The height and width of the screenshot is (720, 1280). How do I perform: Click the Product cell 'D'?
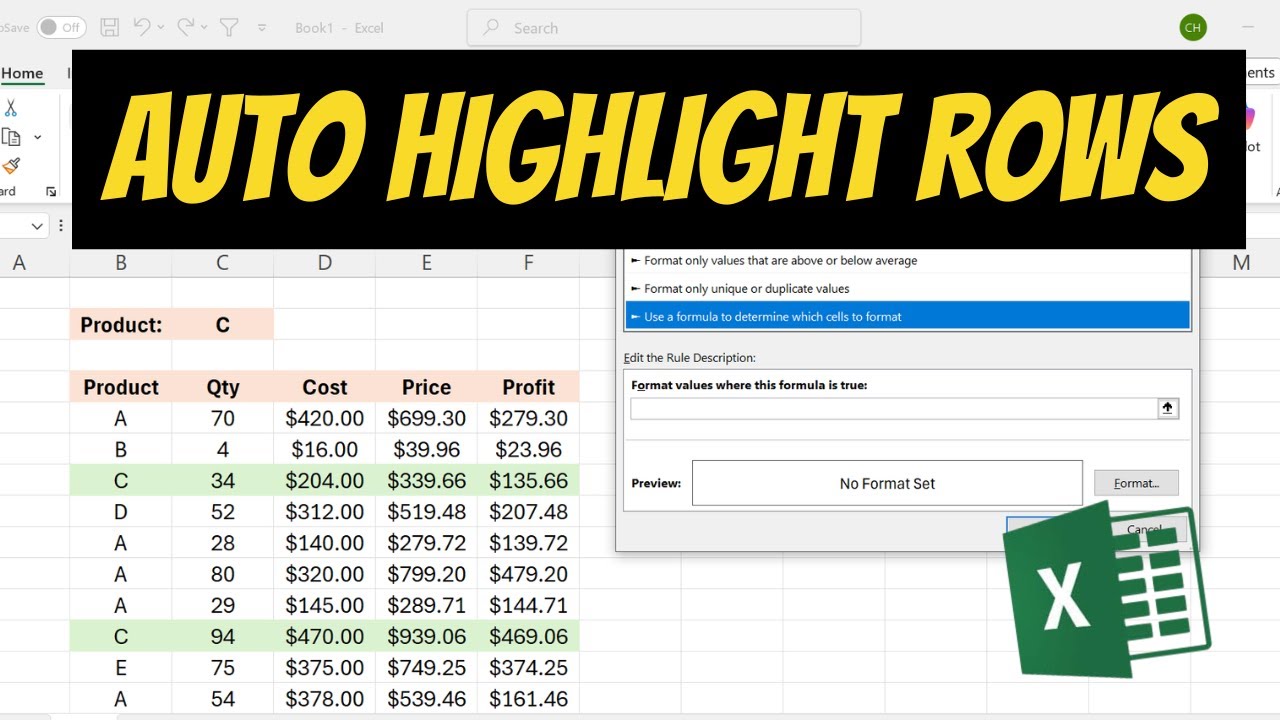click(121, 512)
